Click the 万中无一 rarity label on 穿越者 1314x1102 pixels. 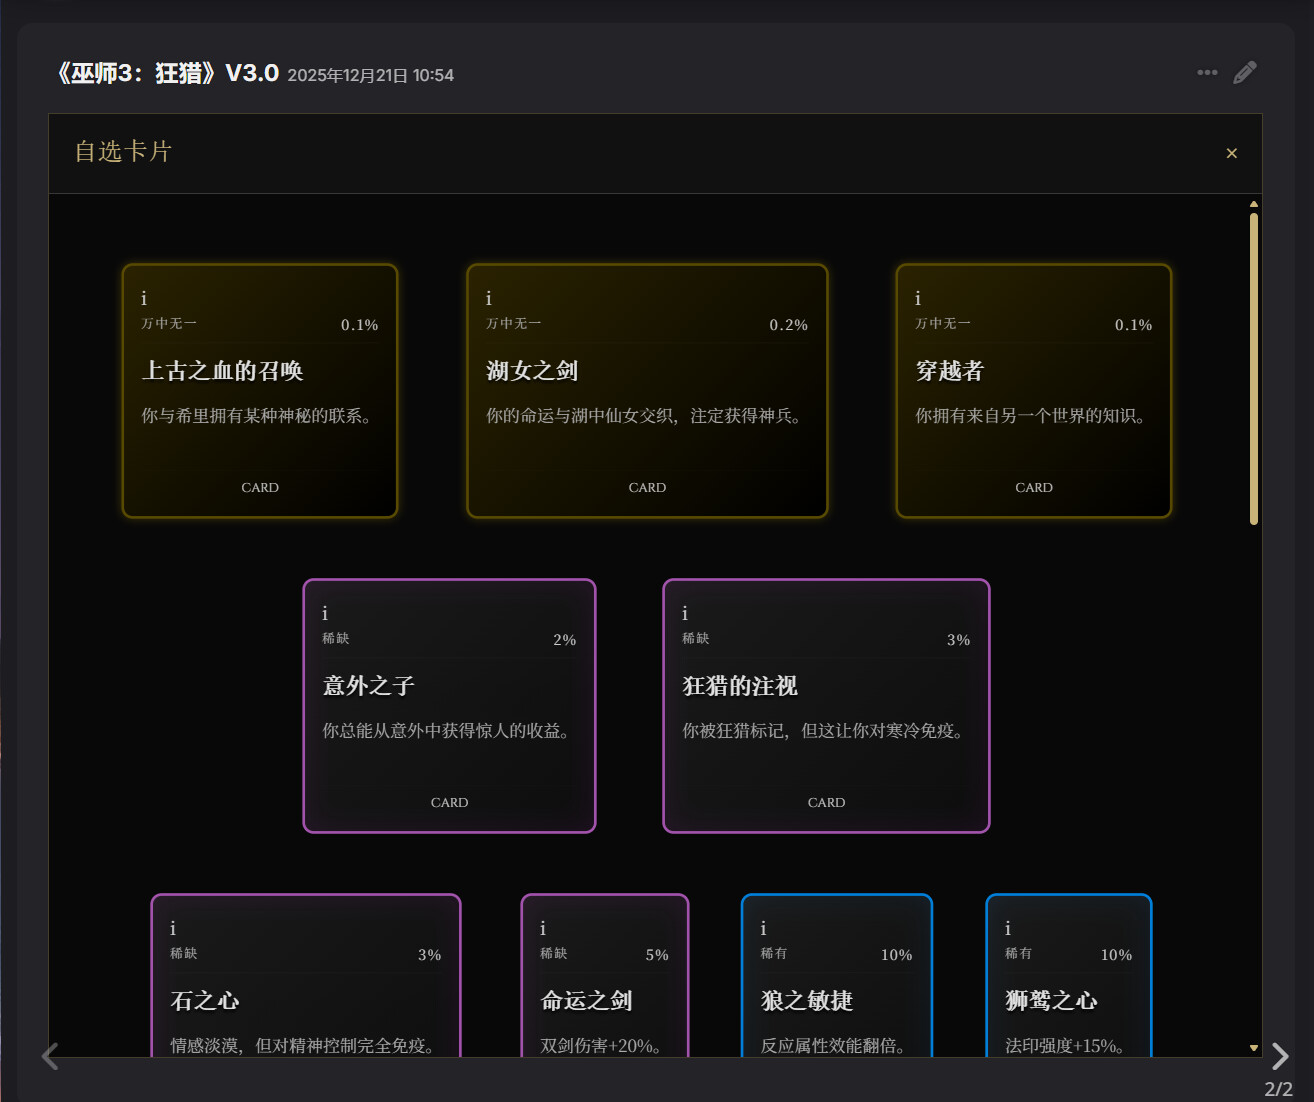943,324
